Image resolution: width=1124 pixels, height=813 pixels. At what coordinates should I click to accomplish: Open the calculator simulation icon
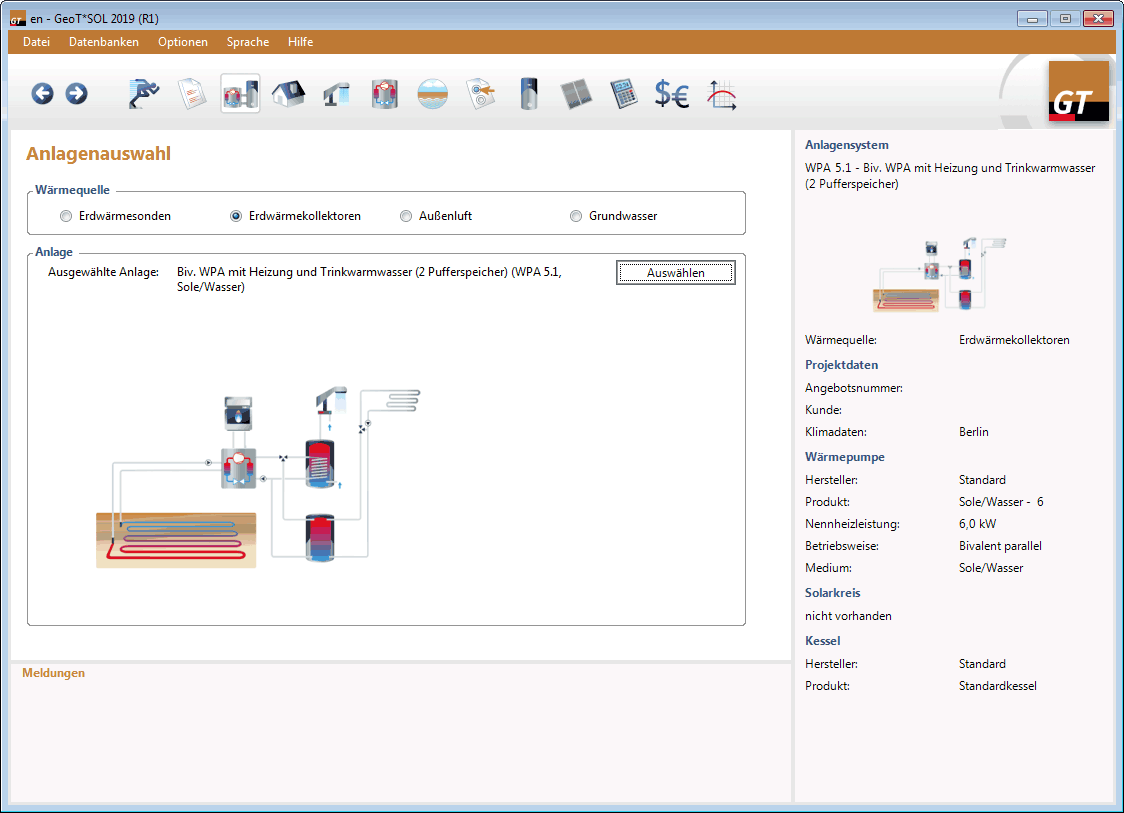(x=624, y=94)
